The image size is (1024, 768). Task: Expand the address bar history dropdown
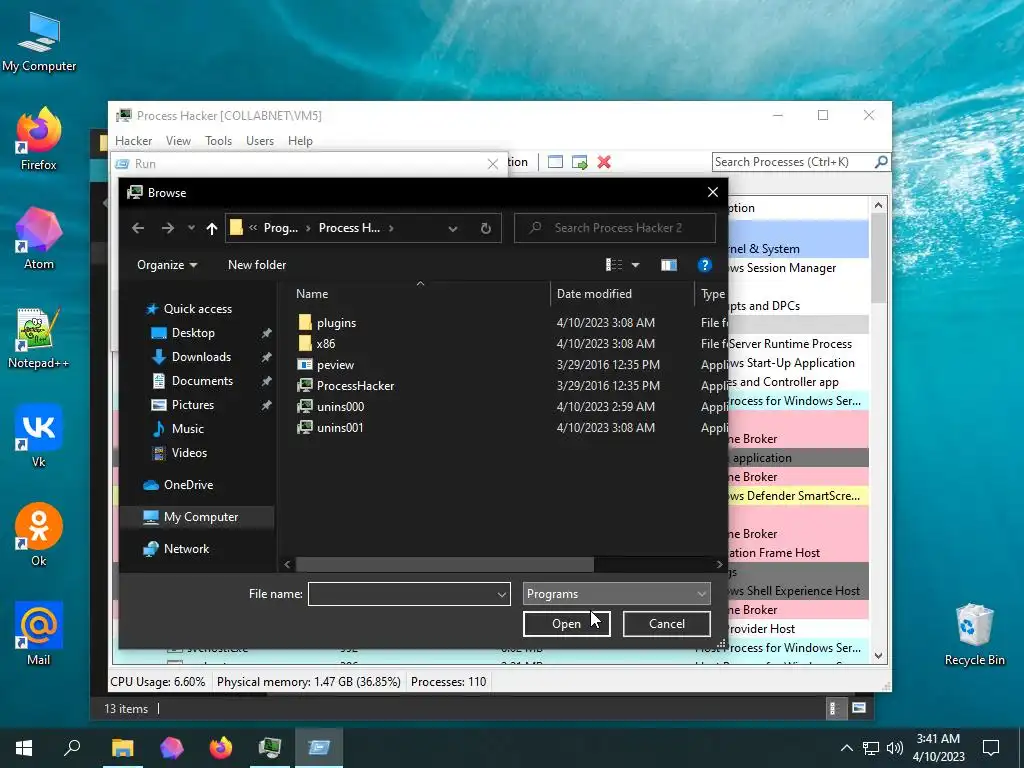coord(453,228)
